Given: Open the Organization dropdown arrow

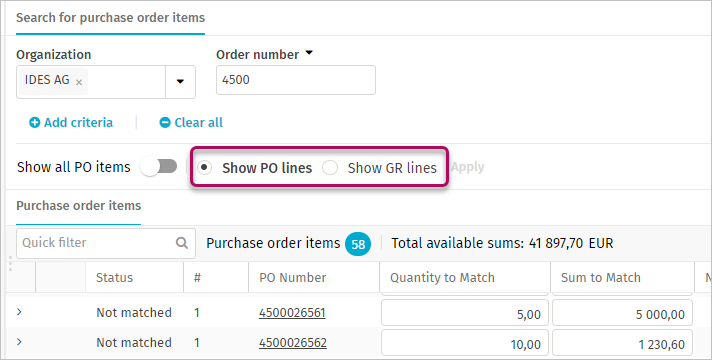Looking at the screenshot, I should click(x=180, y=82).
